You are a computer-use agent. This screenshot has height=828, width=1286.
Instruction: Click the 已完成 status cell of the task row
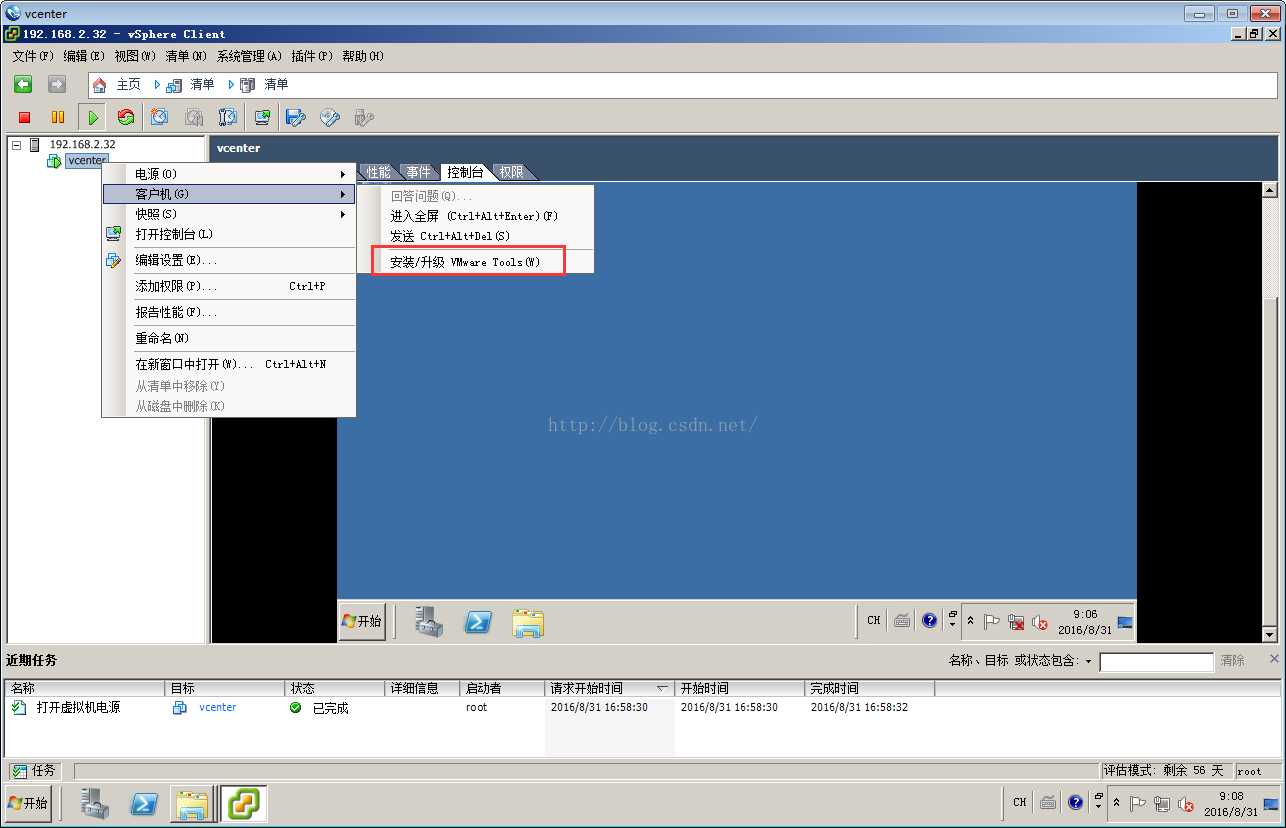(335, 708)
